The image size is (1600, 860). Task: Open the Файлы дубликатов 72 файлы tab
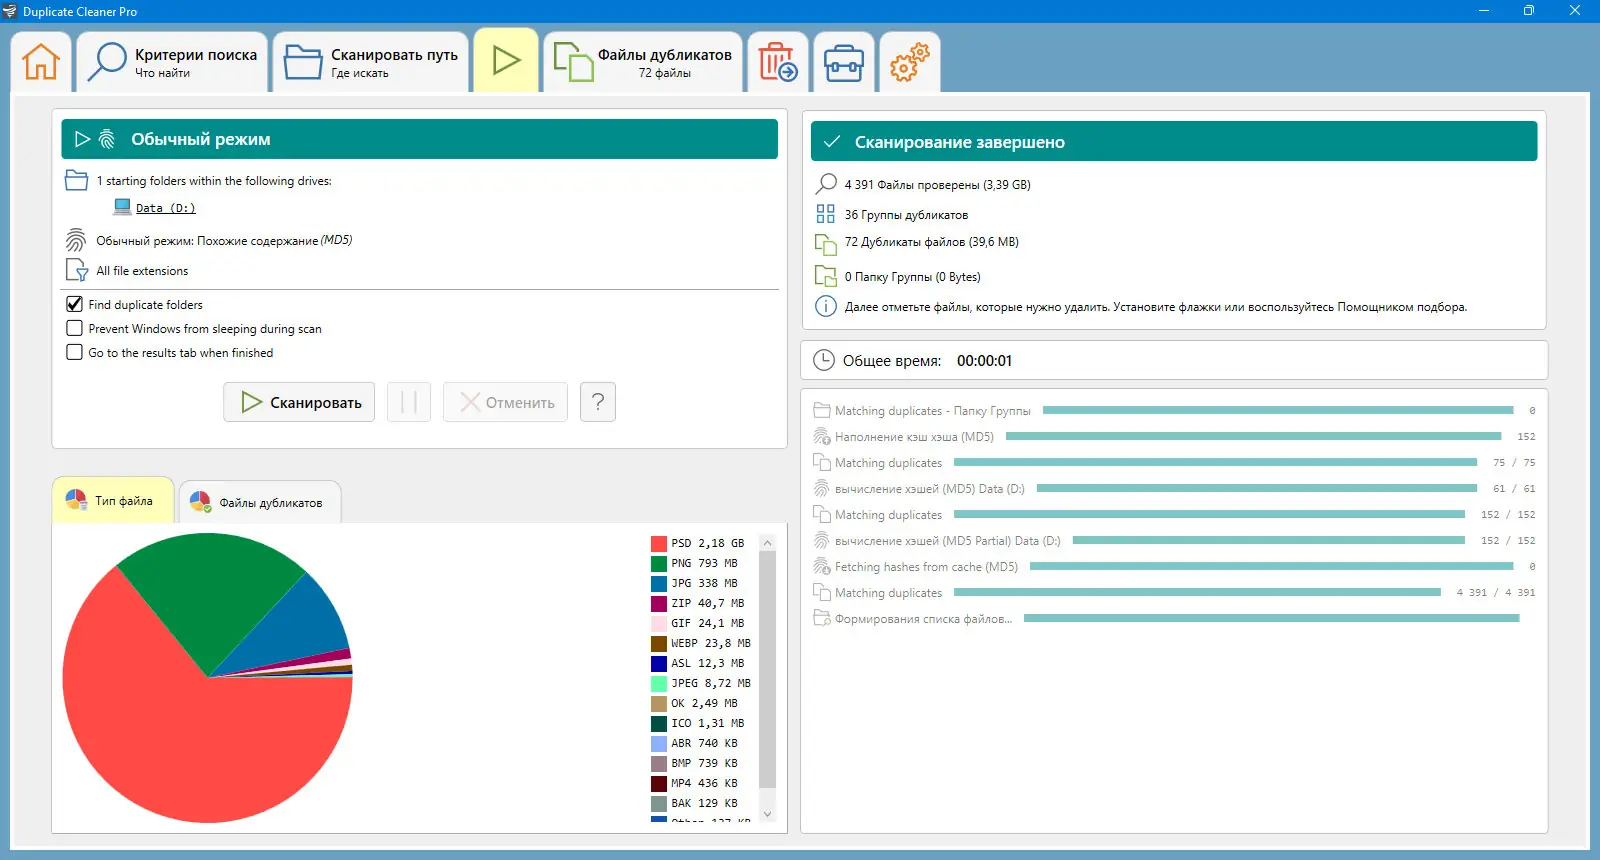tap(643, 62)
